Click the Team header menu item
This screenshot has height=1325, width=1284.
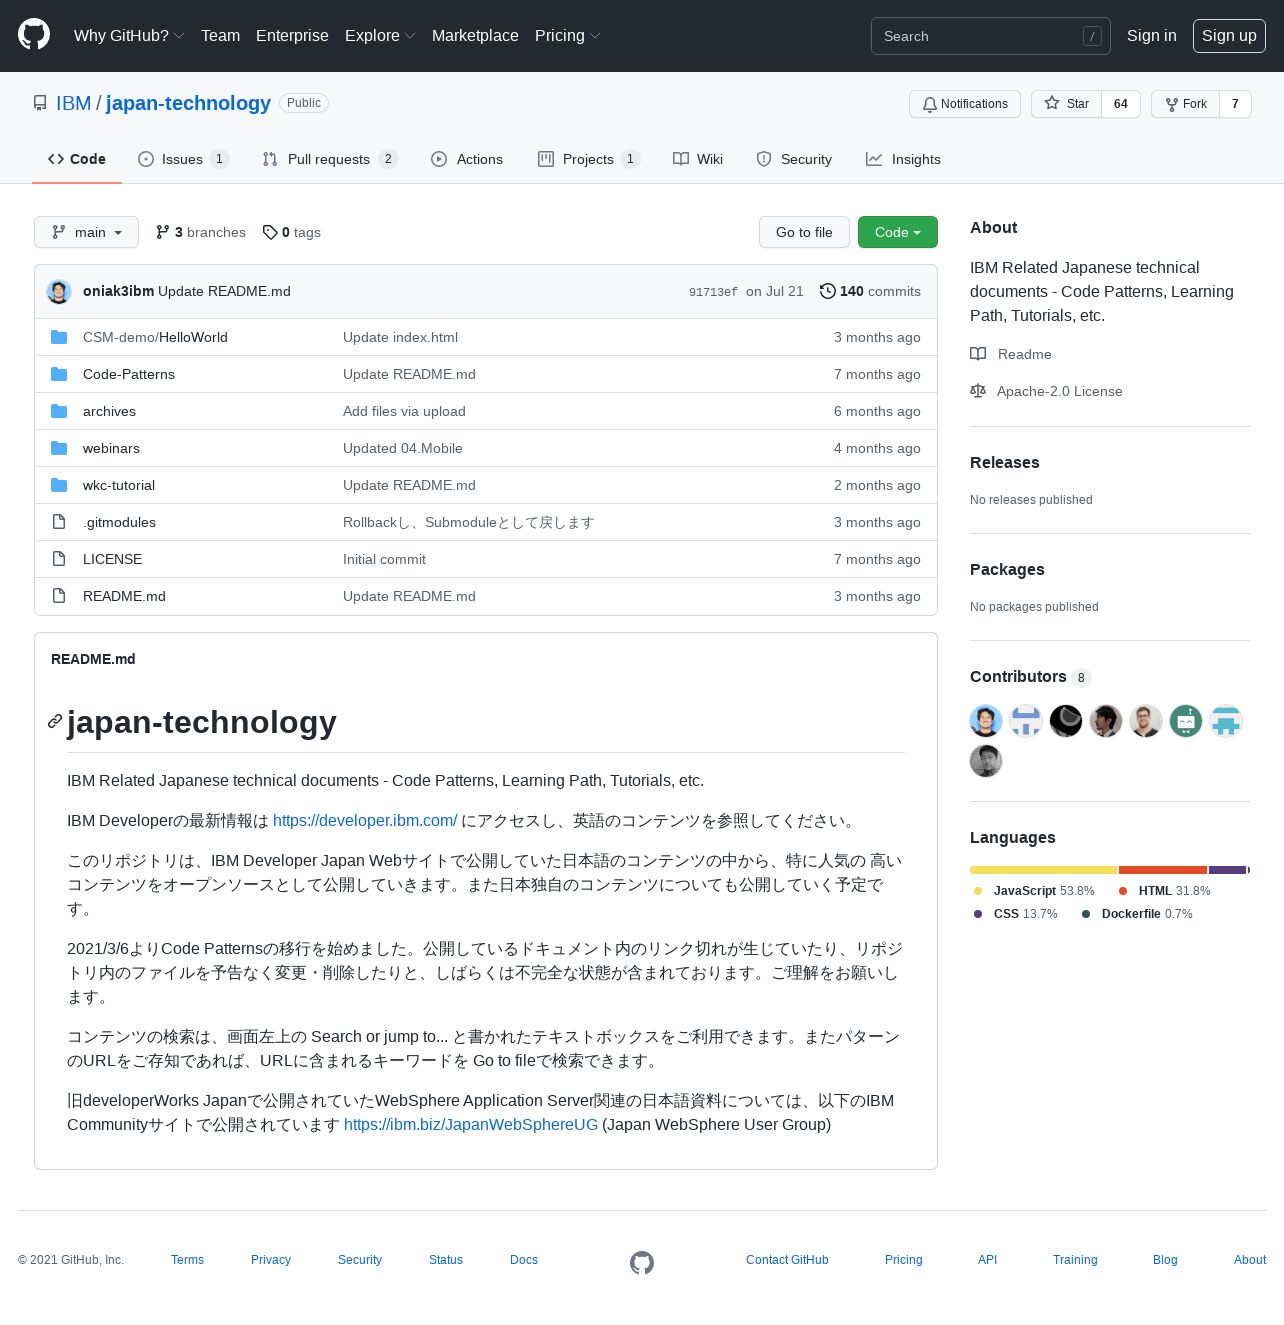[220, 35]
